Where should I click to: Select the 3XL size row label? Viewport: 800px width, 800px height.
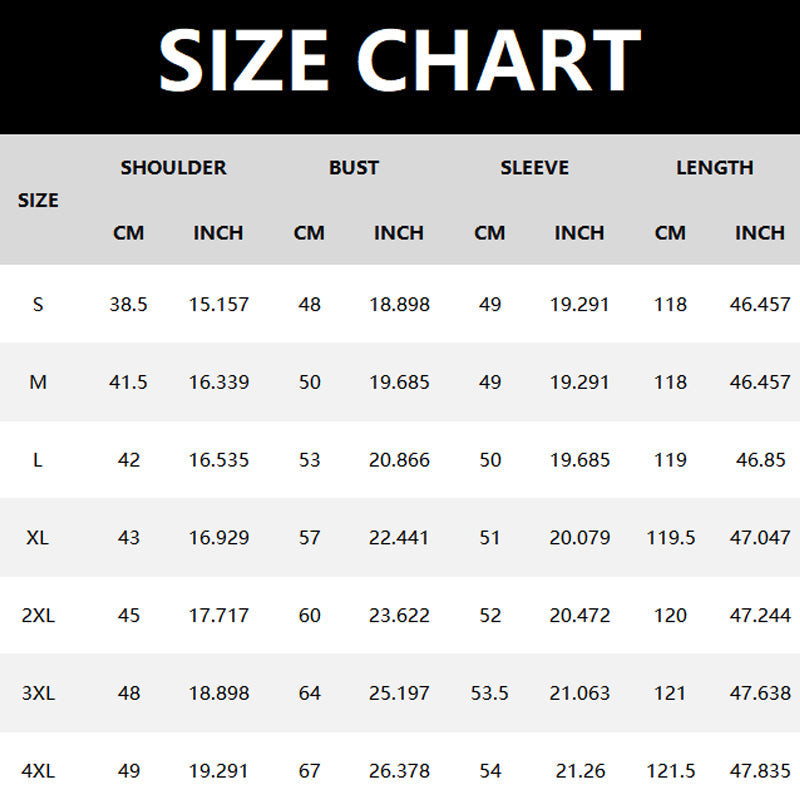click(x=38, y=693)
